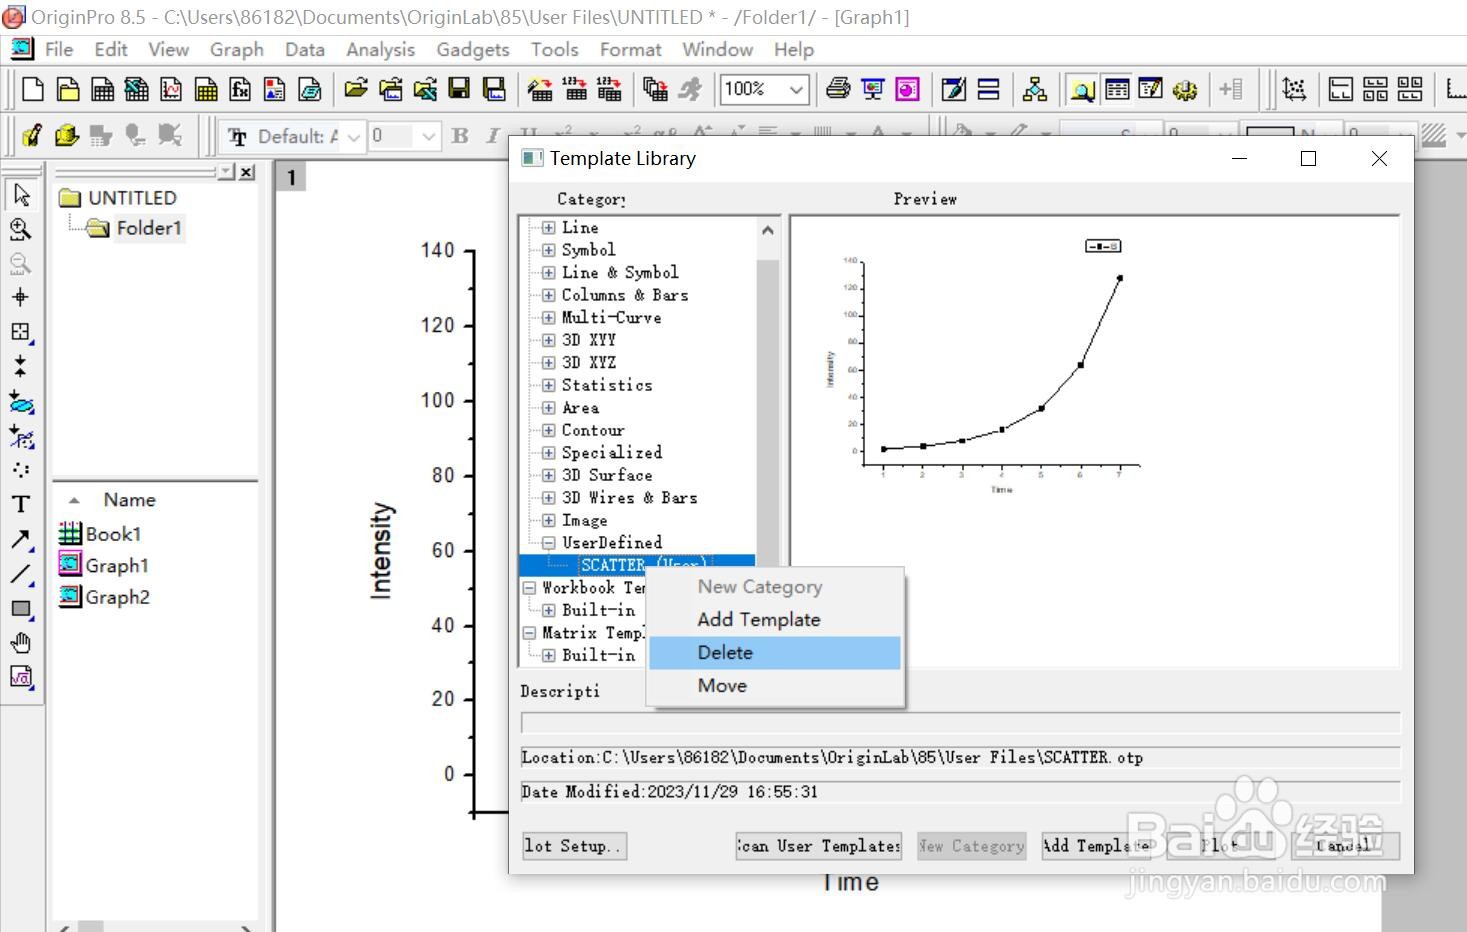Select the Data Reader tool
The image size is (1467, 932).
click(21, 332)
